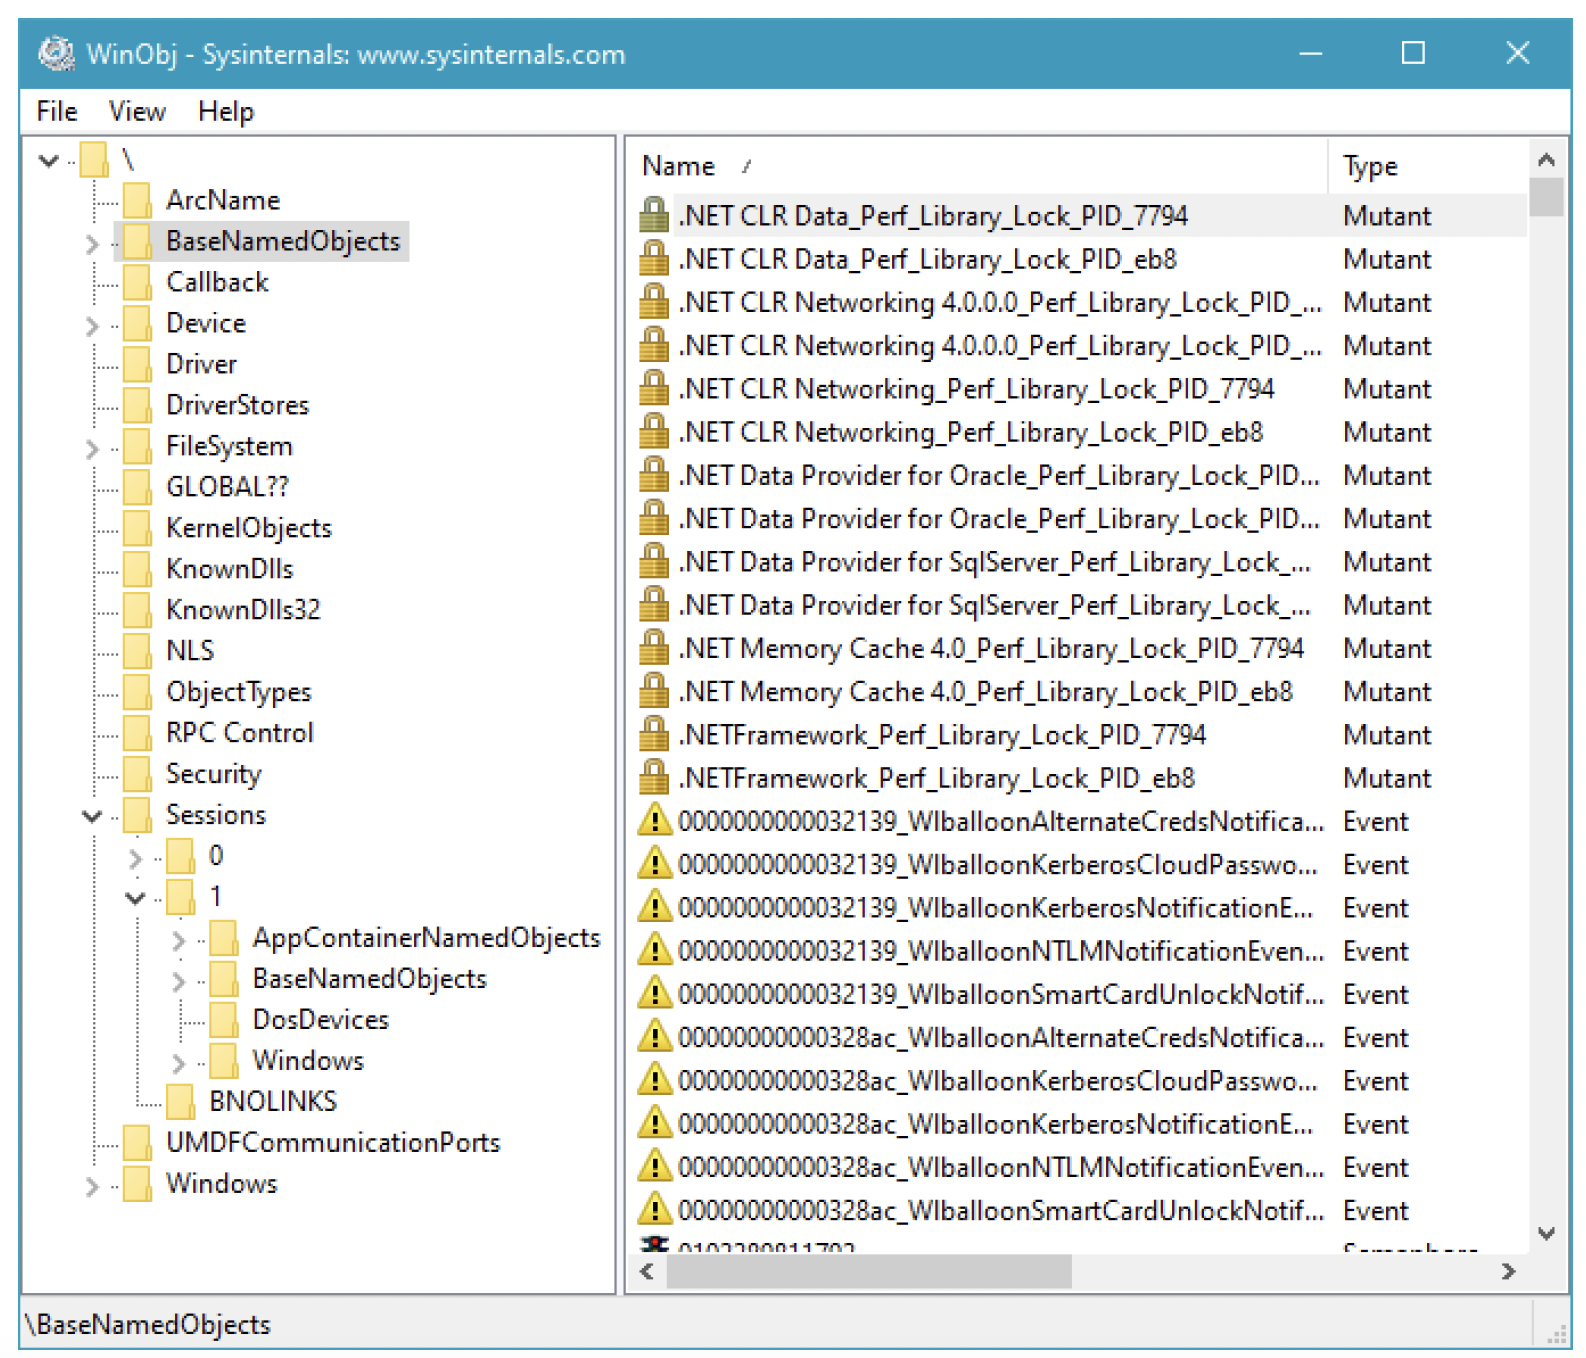Click lock icon of .NET CLR Networking_Perf_Library_Lock_PID_7794
Screen dimensions: 1586x1358
point(654,388)
